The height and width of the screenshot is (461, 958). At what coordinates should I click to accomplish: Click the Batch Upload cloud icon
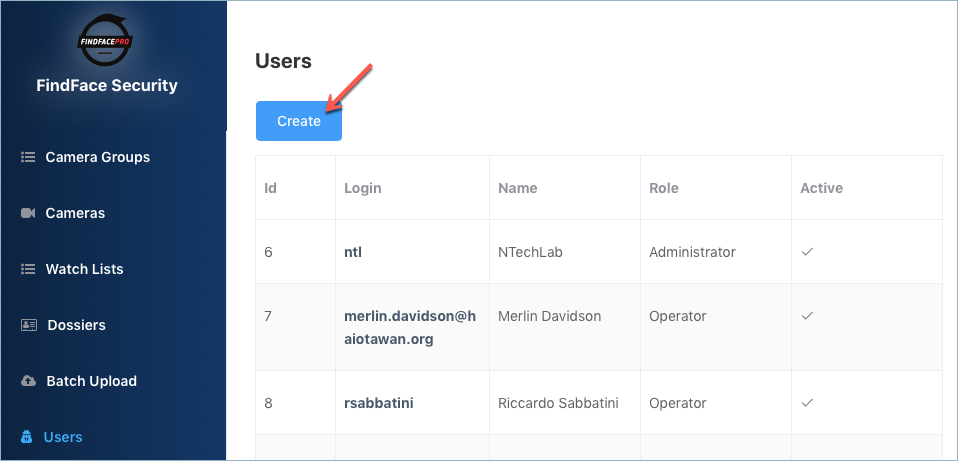click(29, 381)
